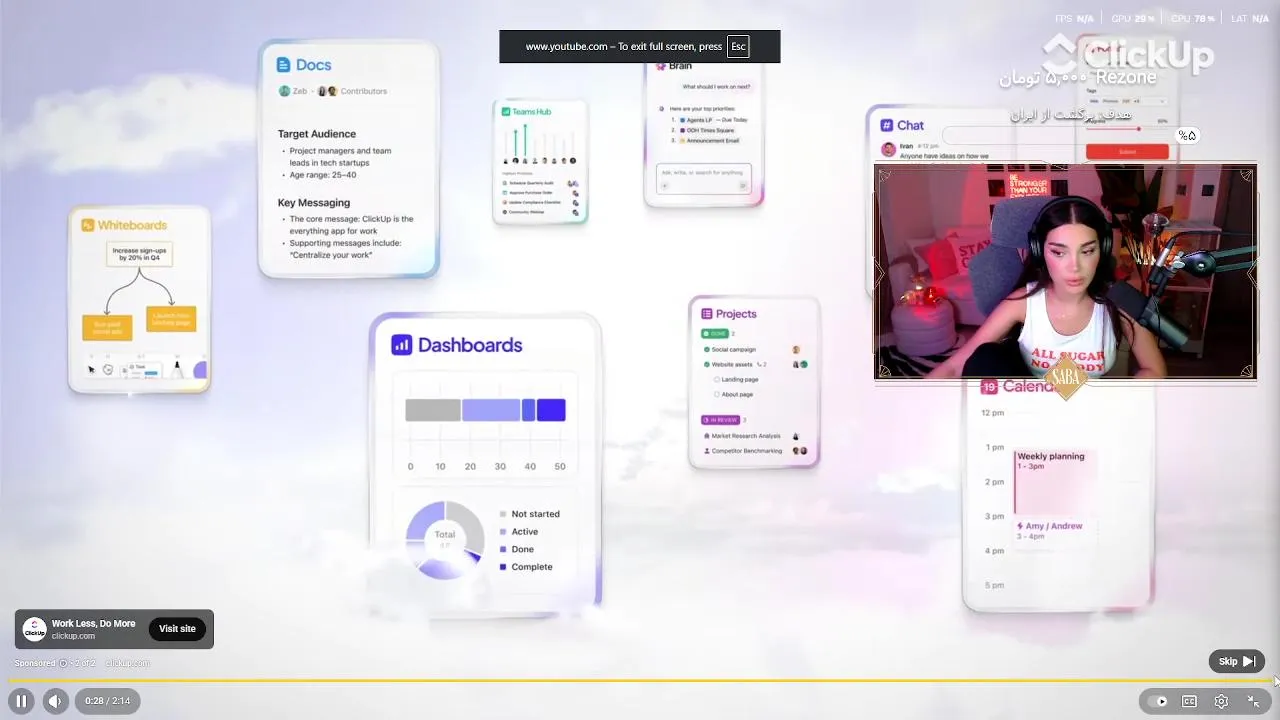The height and width of the screenshot is (720, 1280).
Task: Open the small clickup.com link beside Sponsored
Action: [x=127, y=663]
